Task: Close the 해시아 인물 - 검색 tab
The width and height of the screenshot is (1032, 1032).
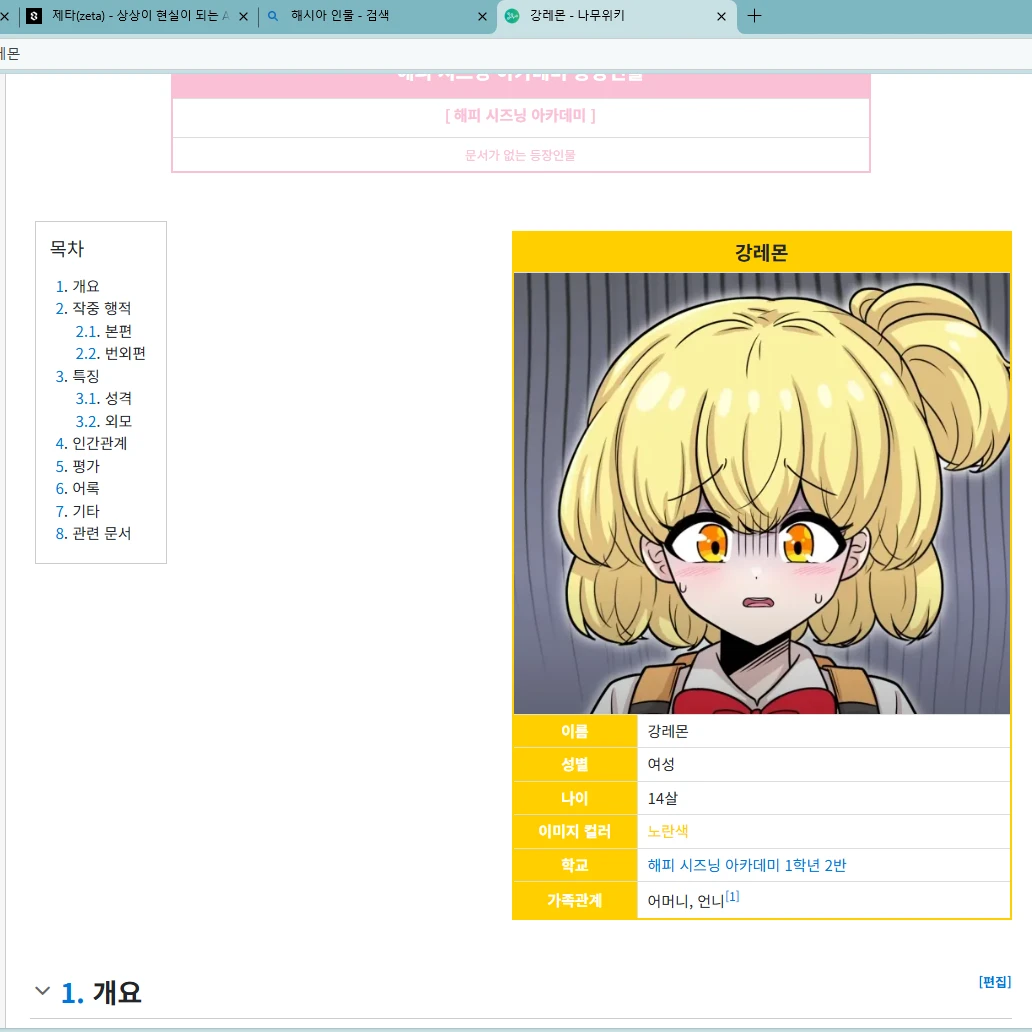Action: 482,16
